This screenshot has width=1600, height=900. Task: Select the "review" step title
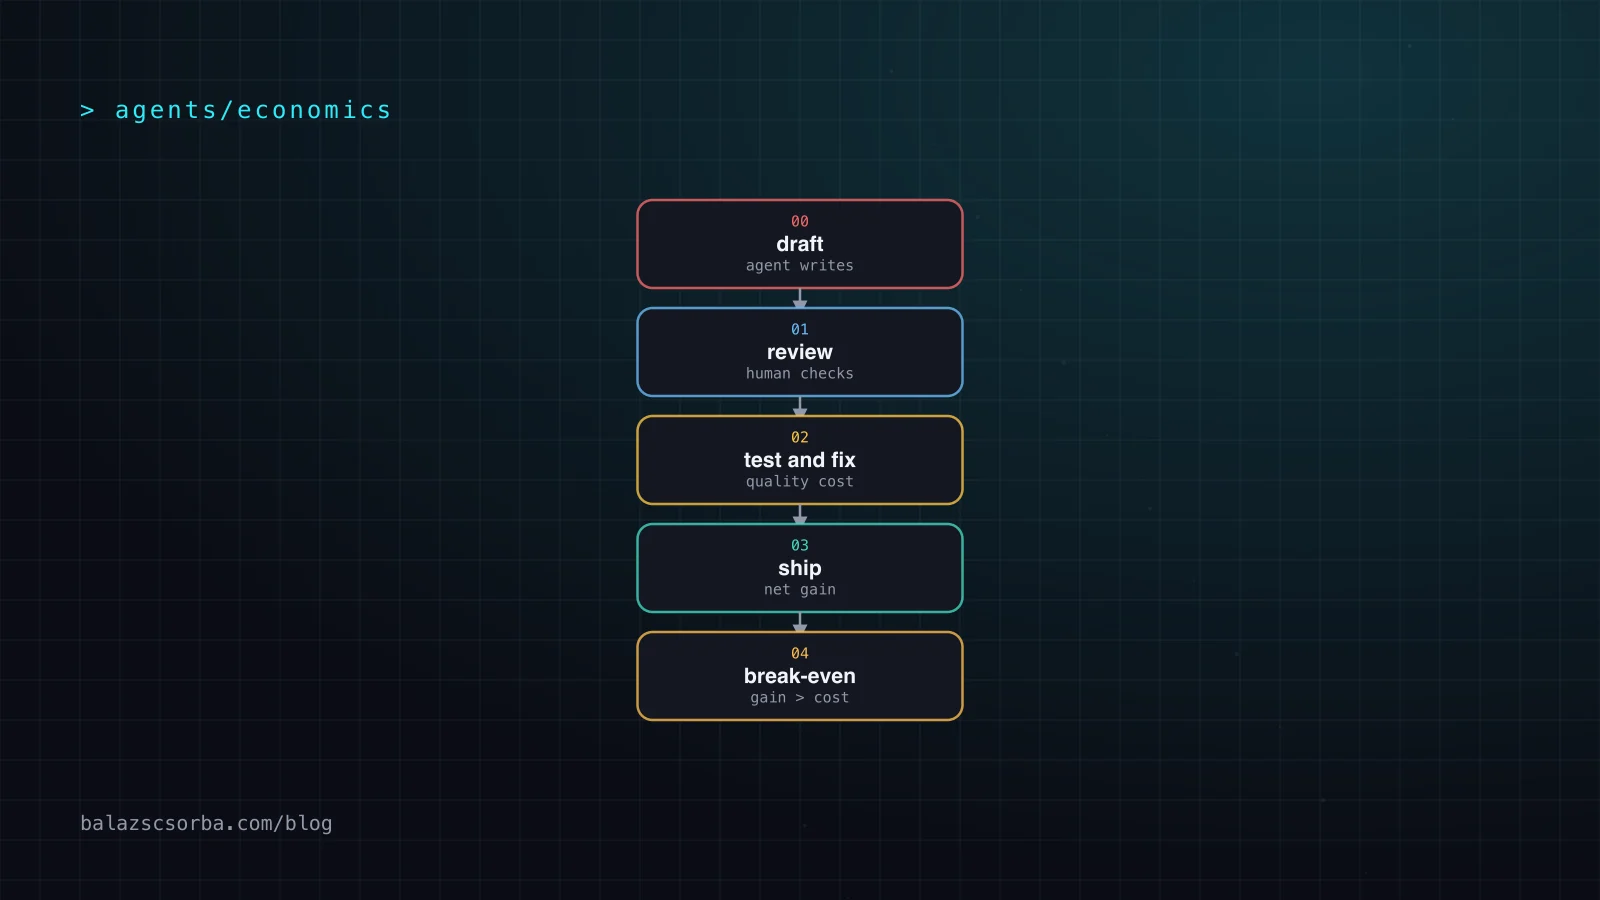(x=800, y=352)
